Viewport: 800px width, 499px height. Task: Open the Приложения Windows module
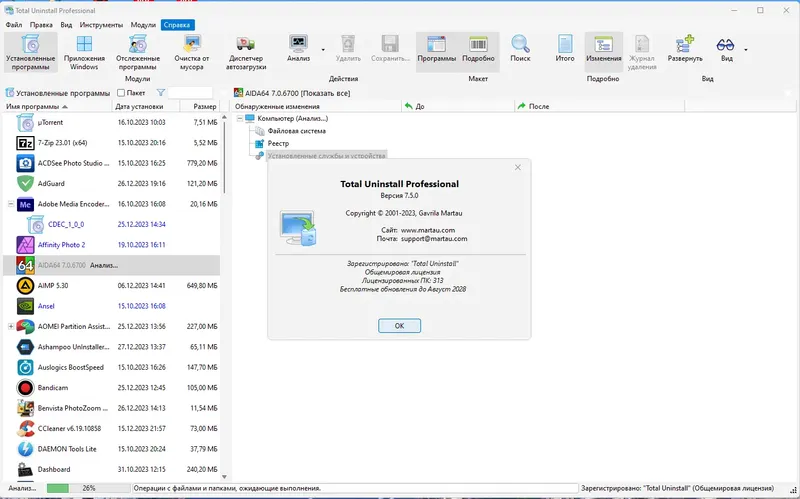[x=84, y=53]
